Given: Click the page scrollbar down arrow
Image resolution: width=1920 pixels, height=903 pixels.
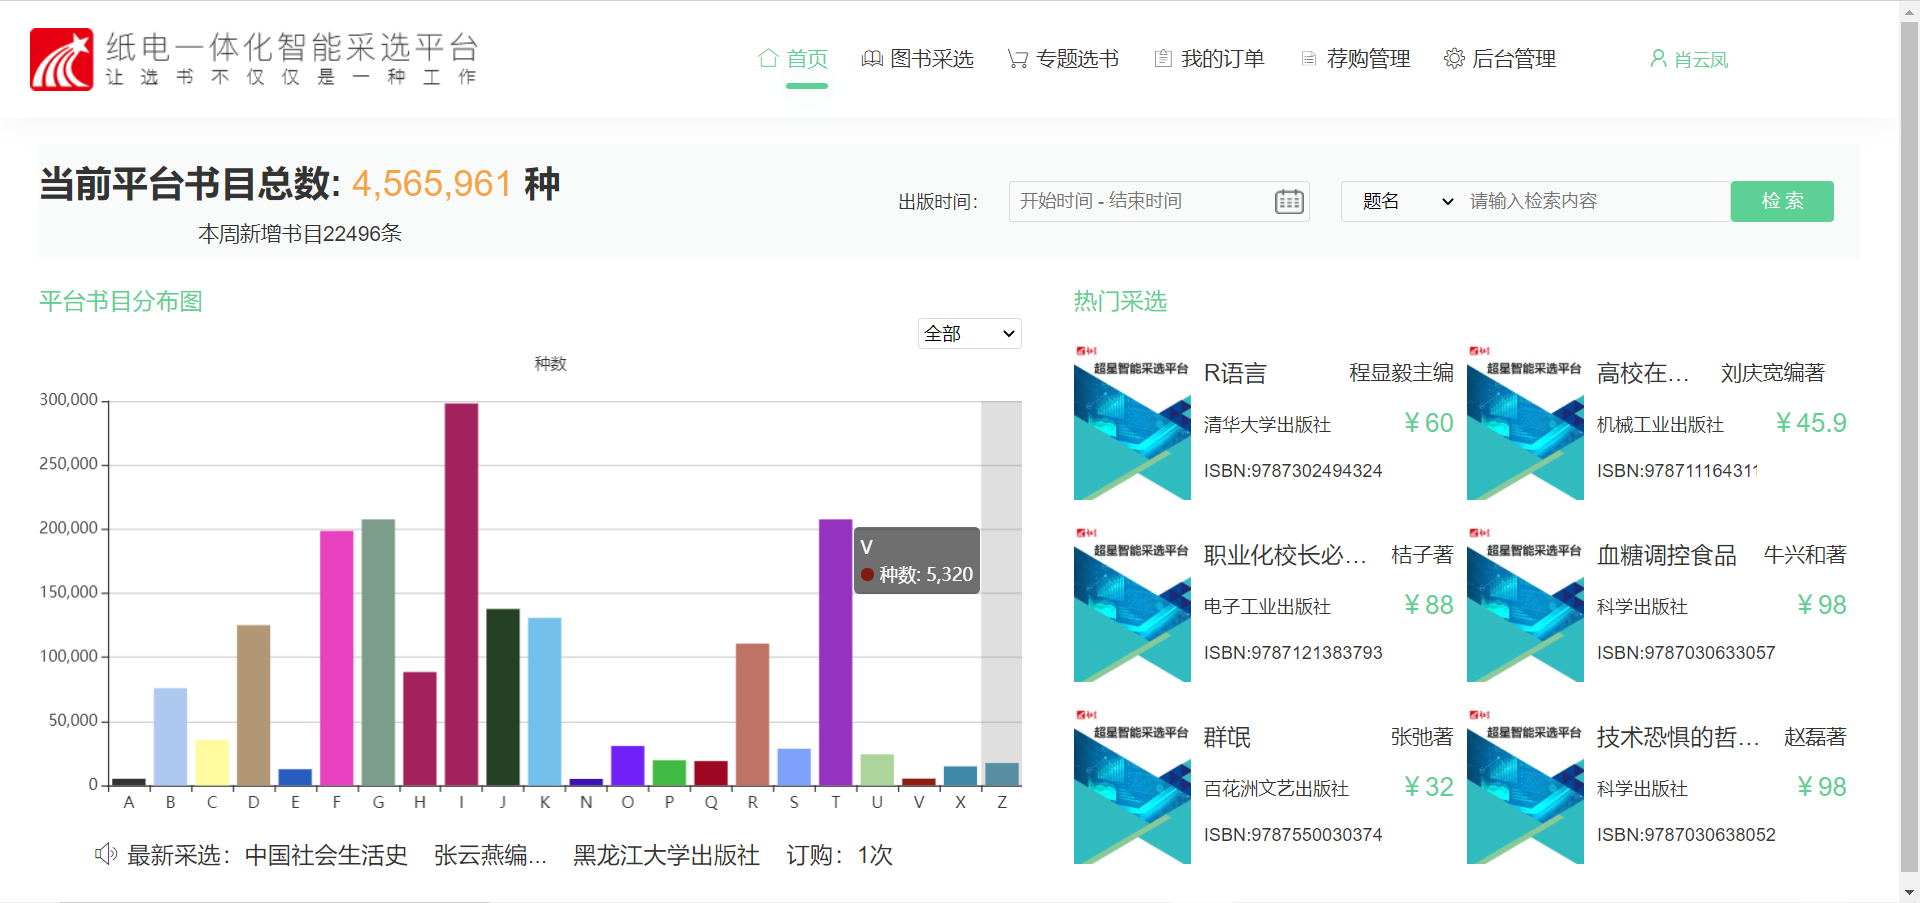Looking at the screenshot, I should click(x=1909, y=892).
